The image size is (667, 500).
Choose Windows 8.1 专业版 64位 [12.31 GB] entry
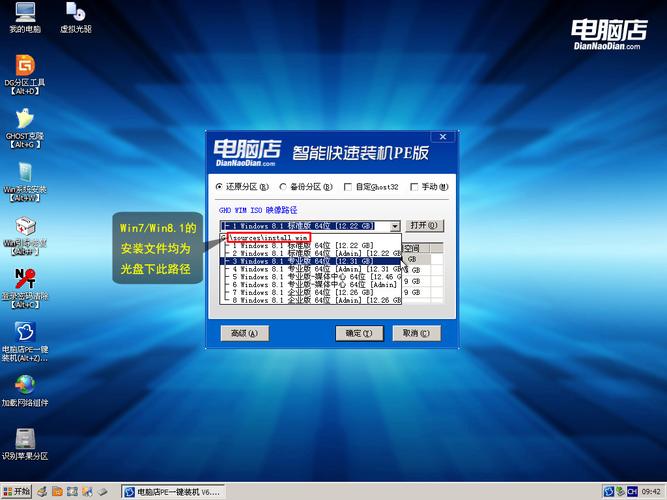310,261
